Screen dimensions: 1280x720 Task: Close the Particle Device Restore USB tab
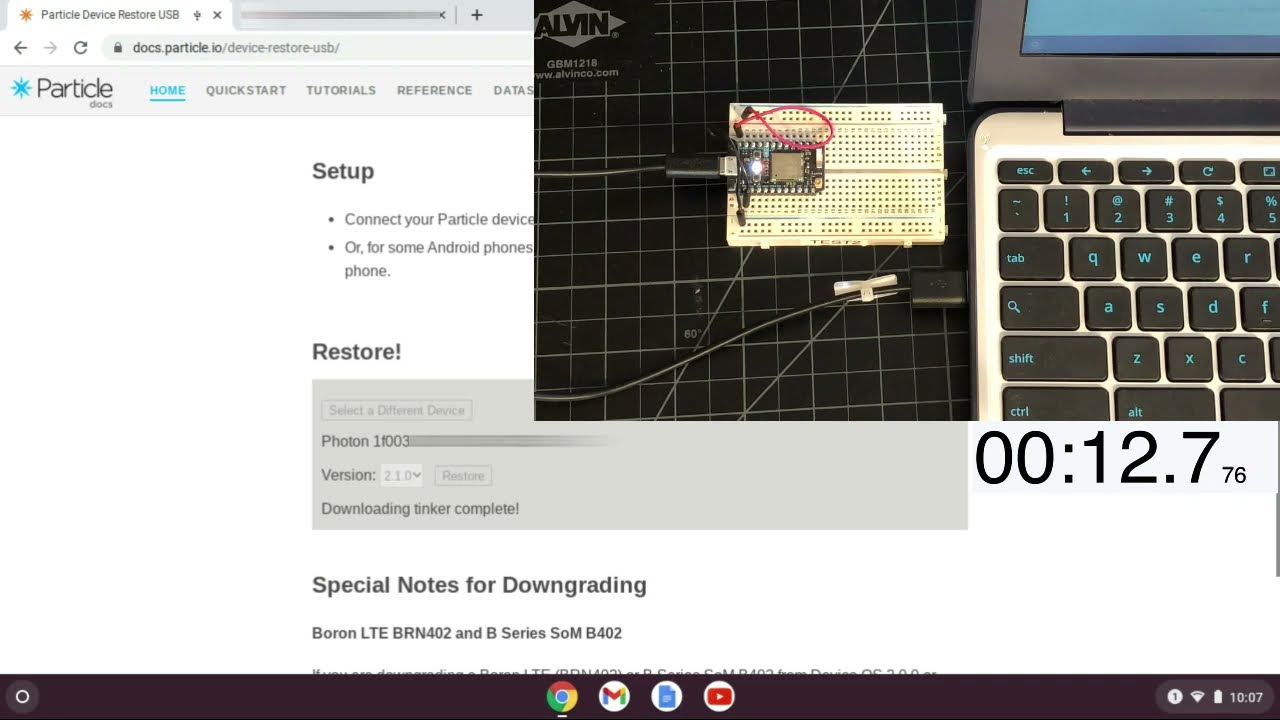pyautogui.click(x=217, y=15)
